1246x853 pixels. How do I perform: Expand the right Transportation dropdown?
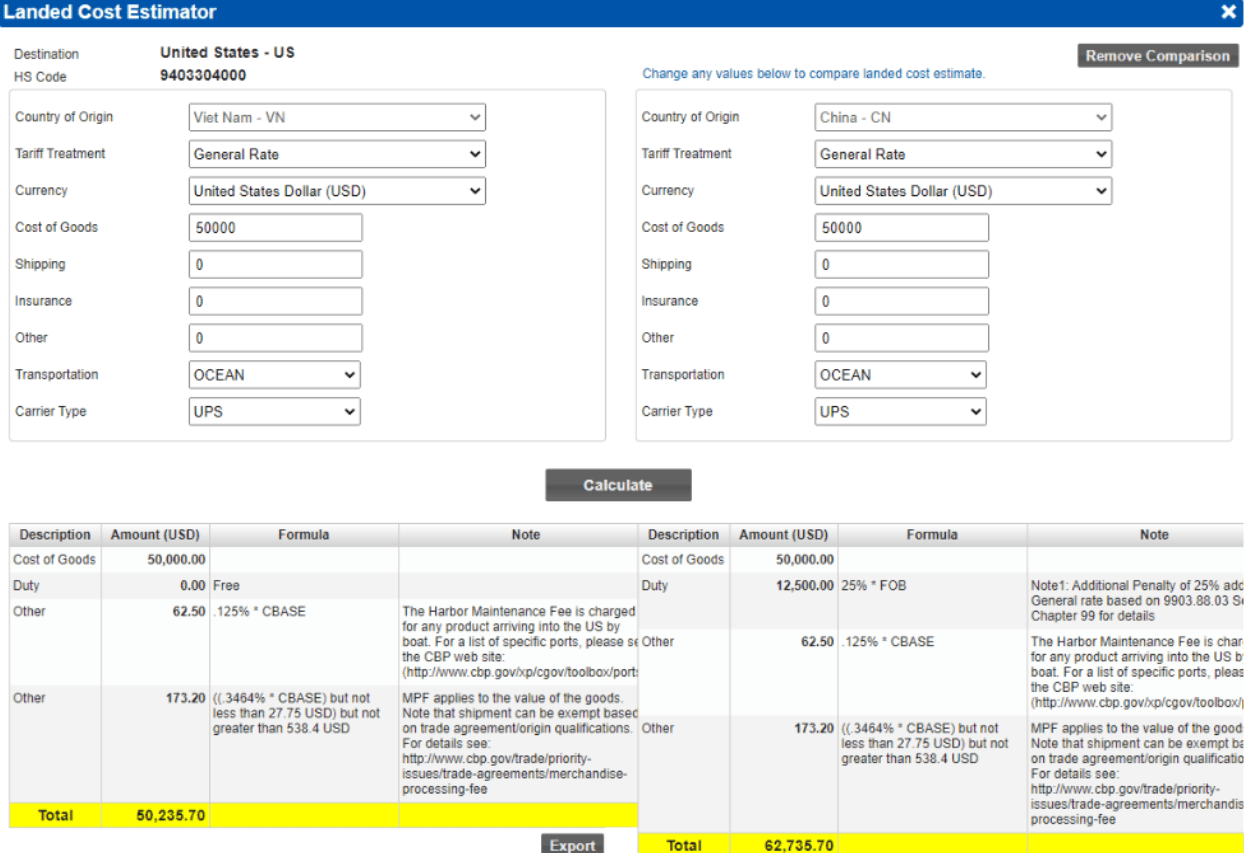click(x=899, y=374)
